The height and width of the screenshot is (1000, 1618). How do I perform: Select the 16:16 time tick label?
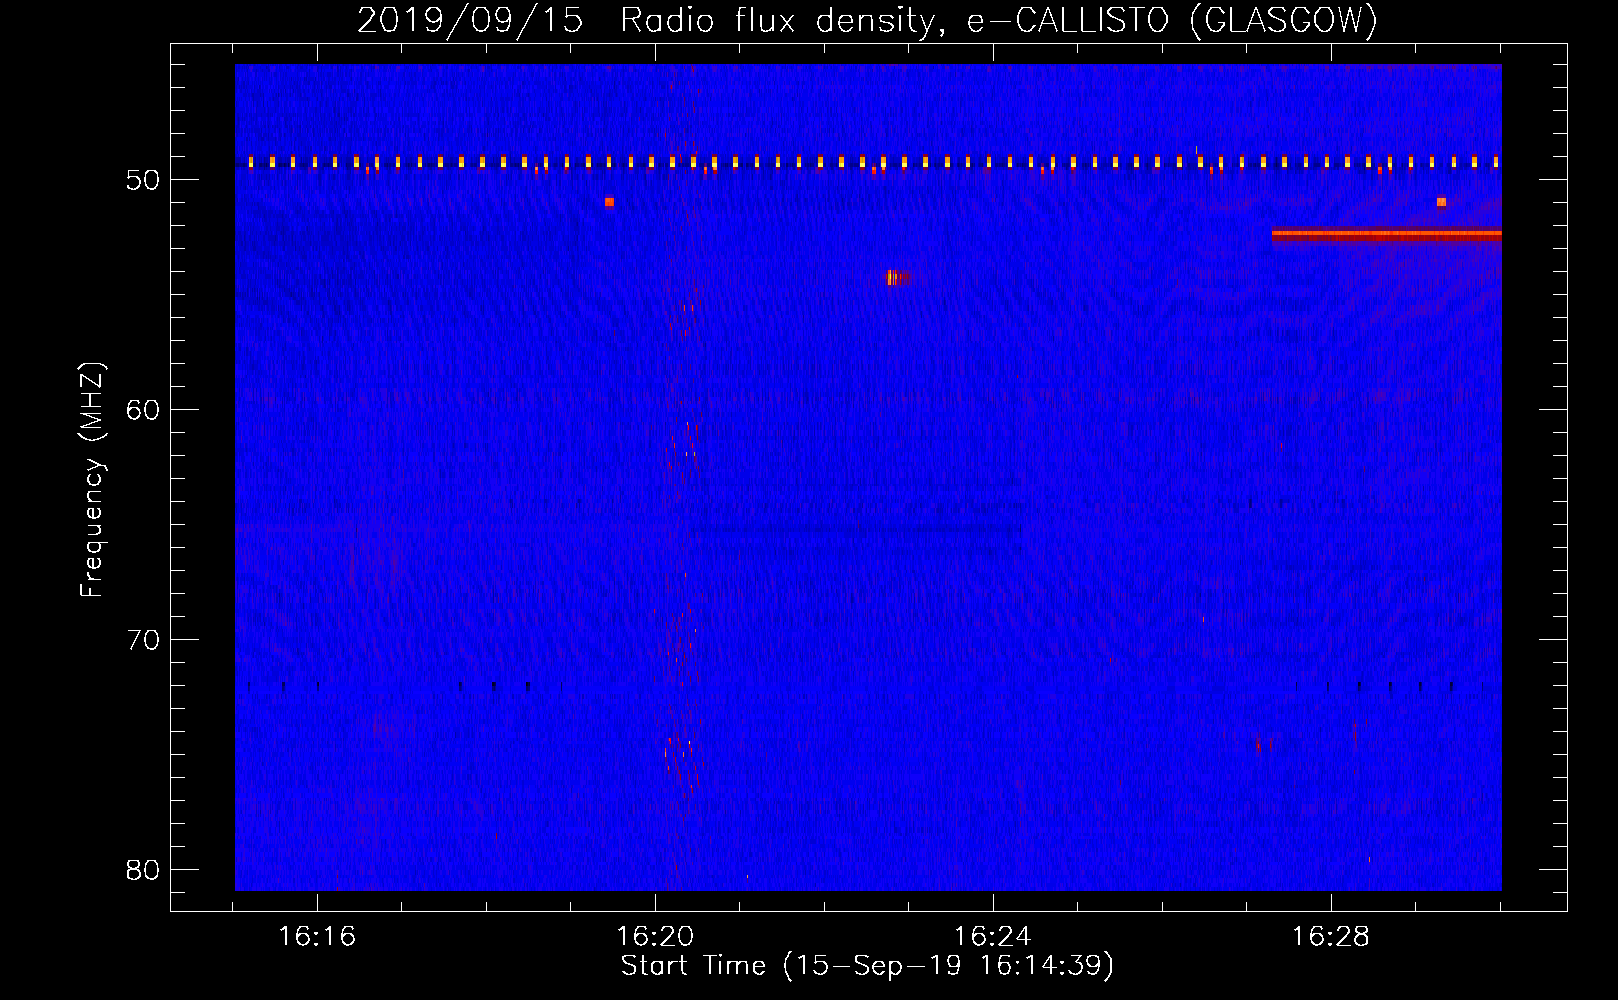tap(317, 936)
